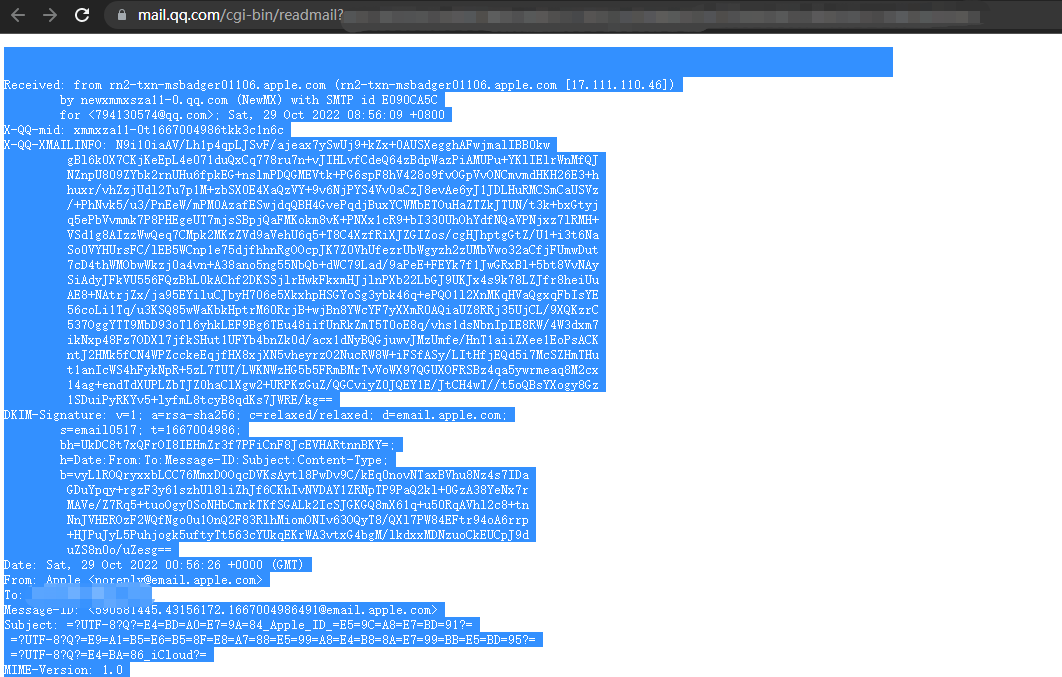This screenshot has width=1062, height=677.
Task: Click the 'Message-ID:' header line
Action: [221, 609]
